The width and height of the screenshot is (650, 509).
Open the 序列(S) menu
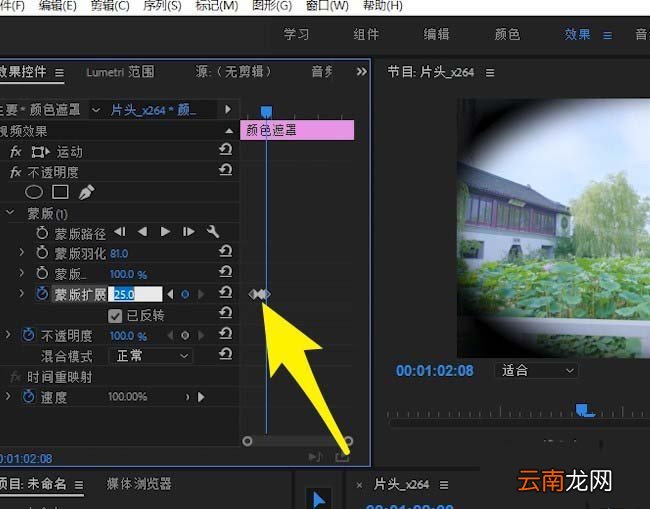[x=162, y=6]
